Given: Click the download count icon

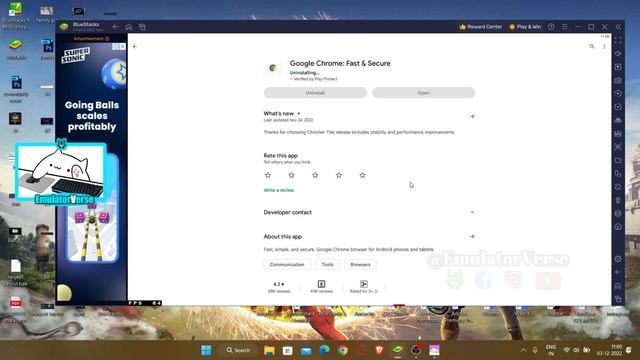Looking at the screenshot, I should 321,284.
